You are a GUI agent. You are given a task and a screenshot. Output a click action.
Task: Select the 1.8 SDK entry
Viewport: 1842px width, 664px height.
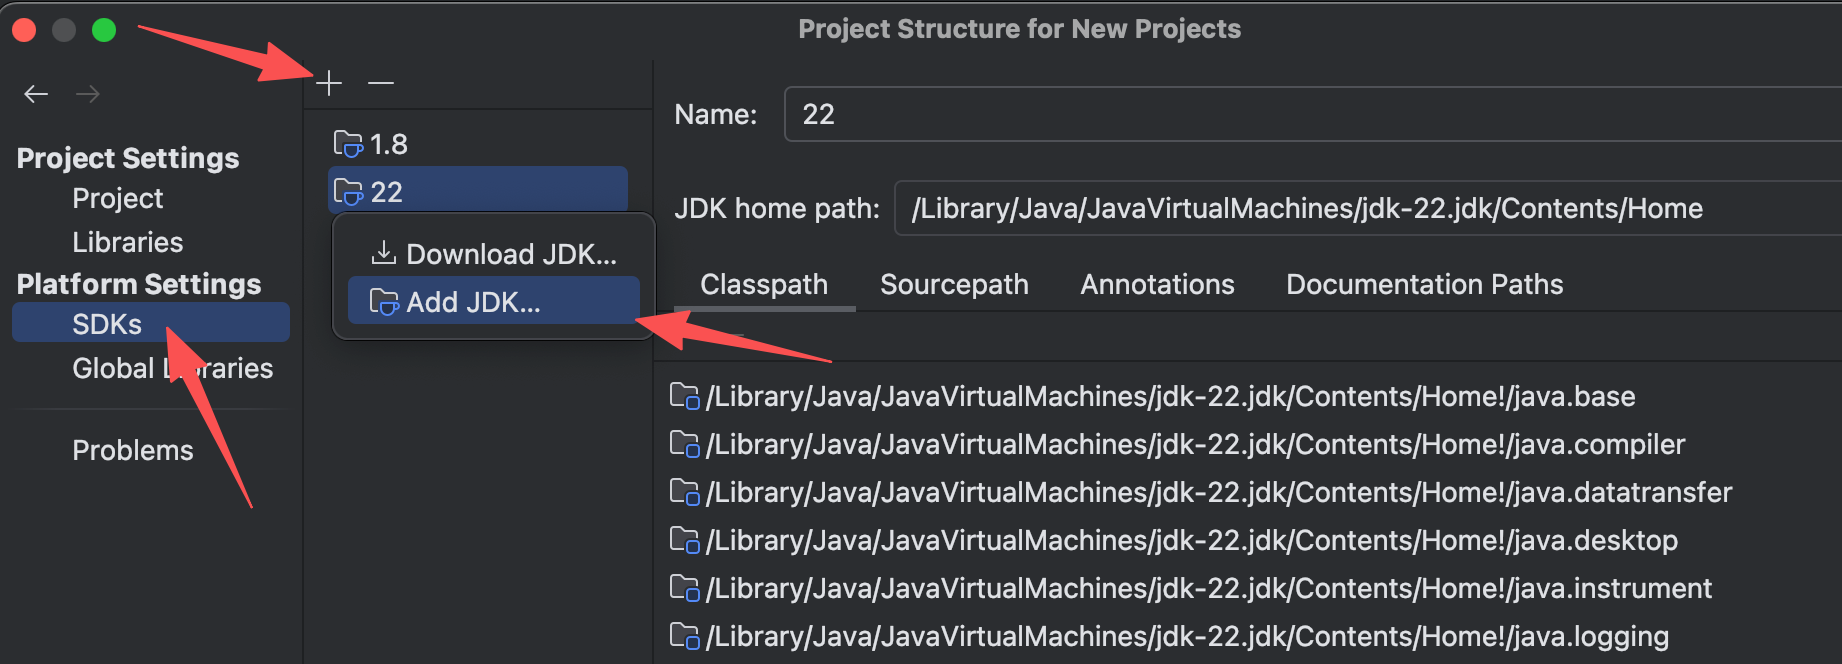pyautogui.click(x=388, y=145)
